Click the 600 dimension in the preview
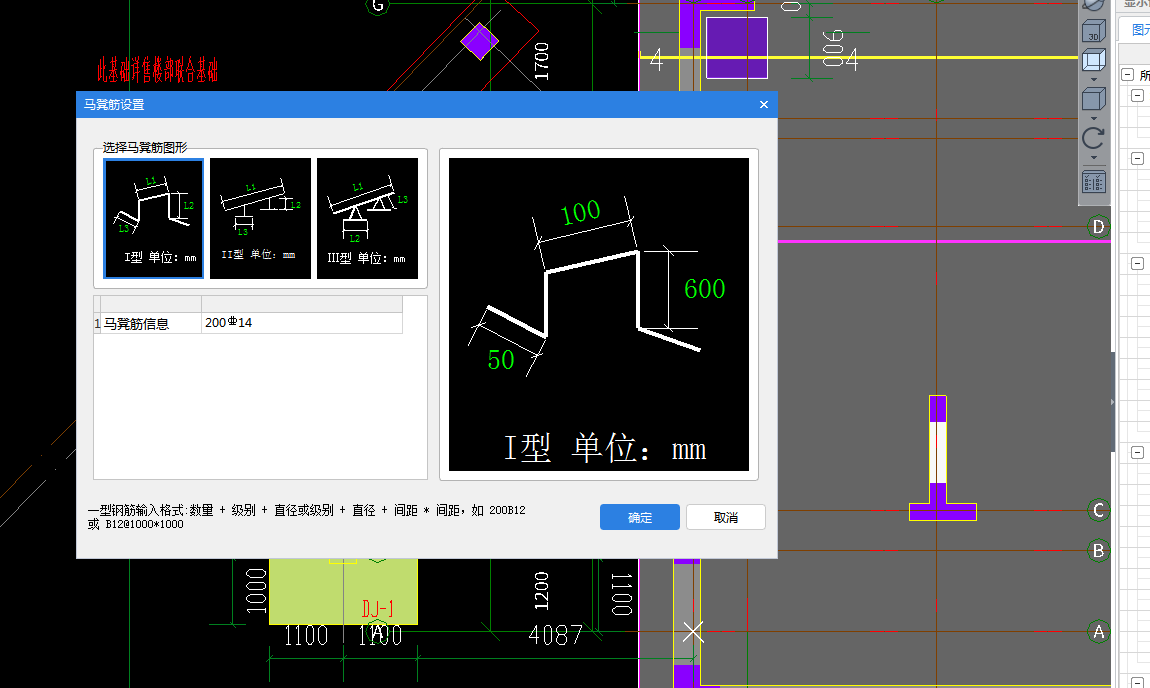 (704, 289)
